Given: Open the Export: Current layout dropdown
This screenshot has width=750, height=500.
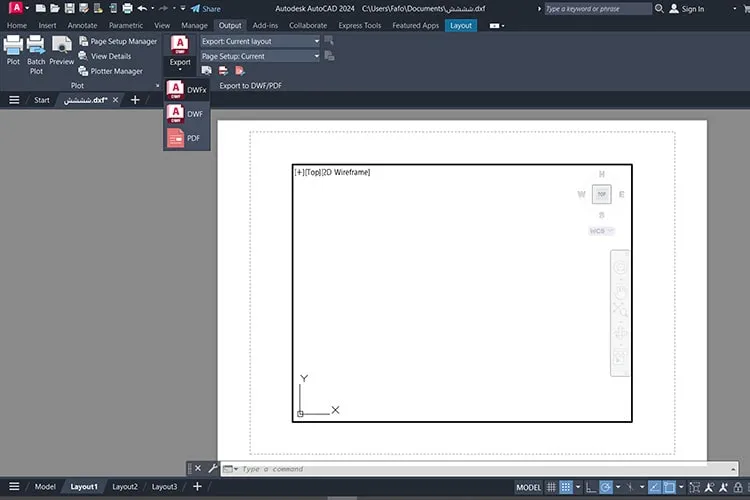Looking at the screenshot, I should (260, 42).
